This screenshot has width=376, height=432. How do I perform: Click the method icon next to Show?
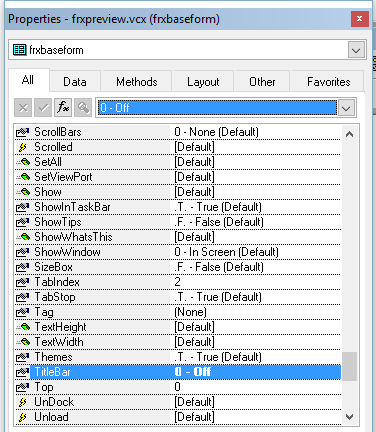(x=23, y=192)
